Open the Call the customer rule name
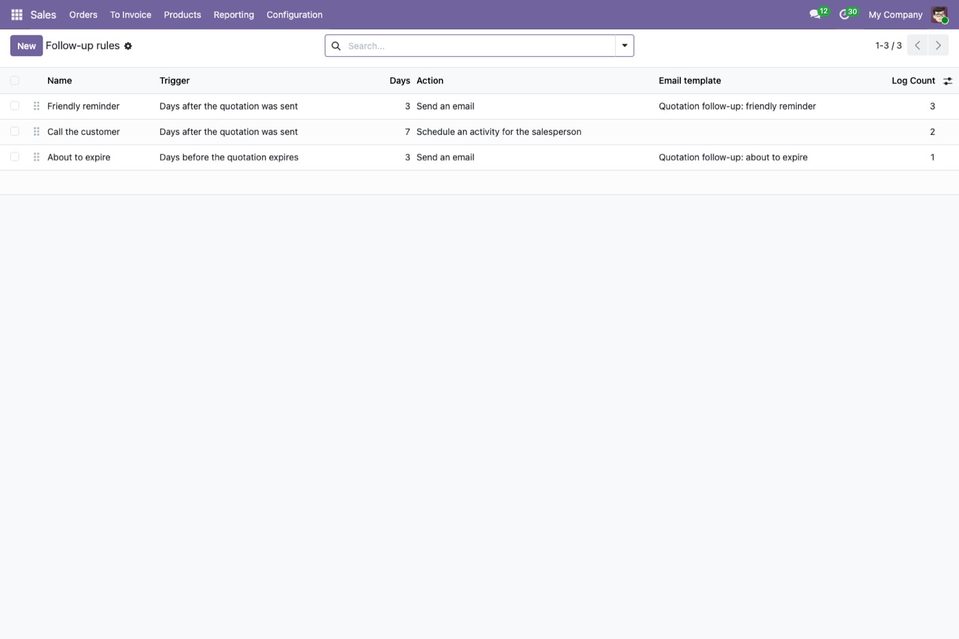The width and height of the screenshot is (959, 639). (83, 132)
